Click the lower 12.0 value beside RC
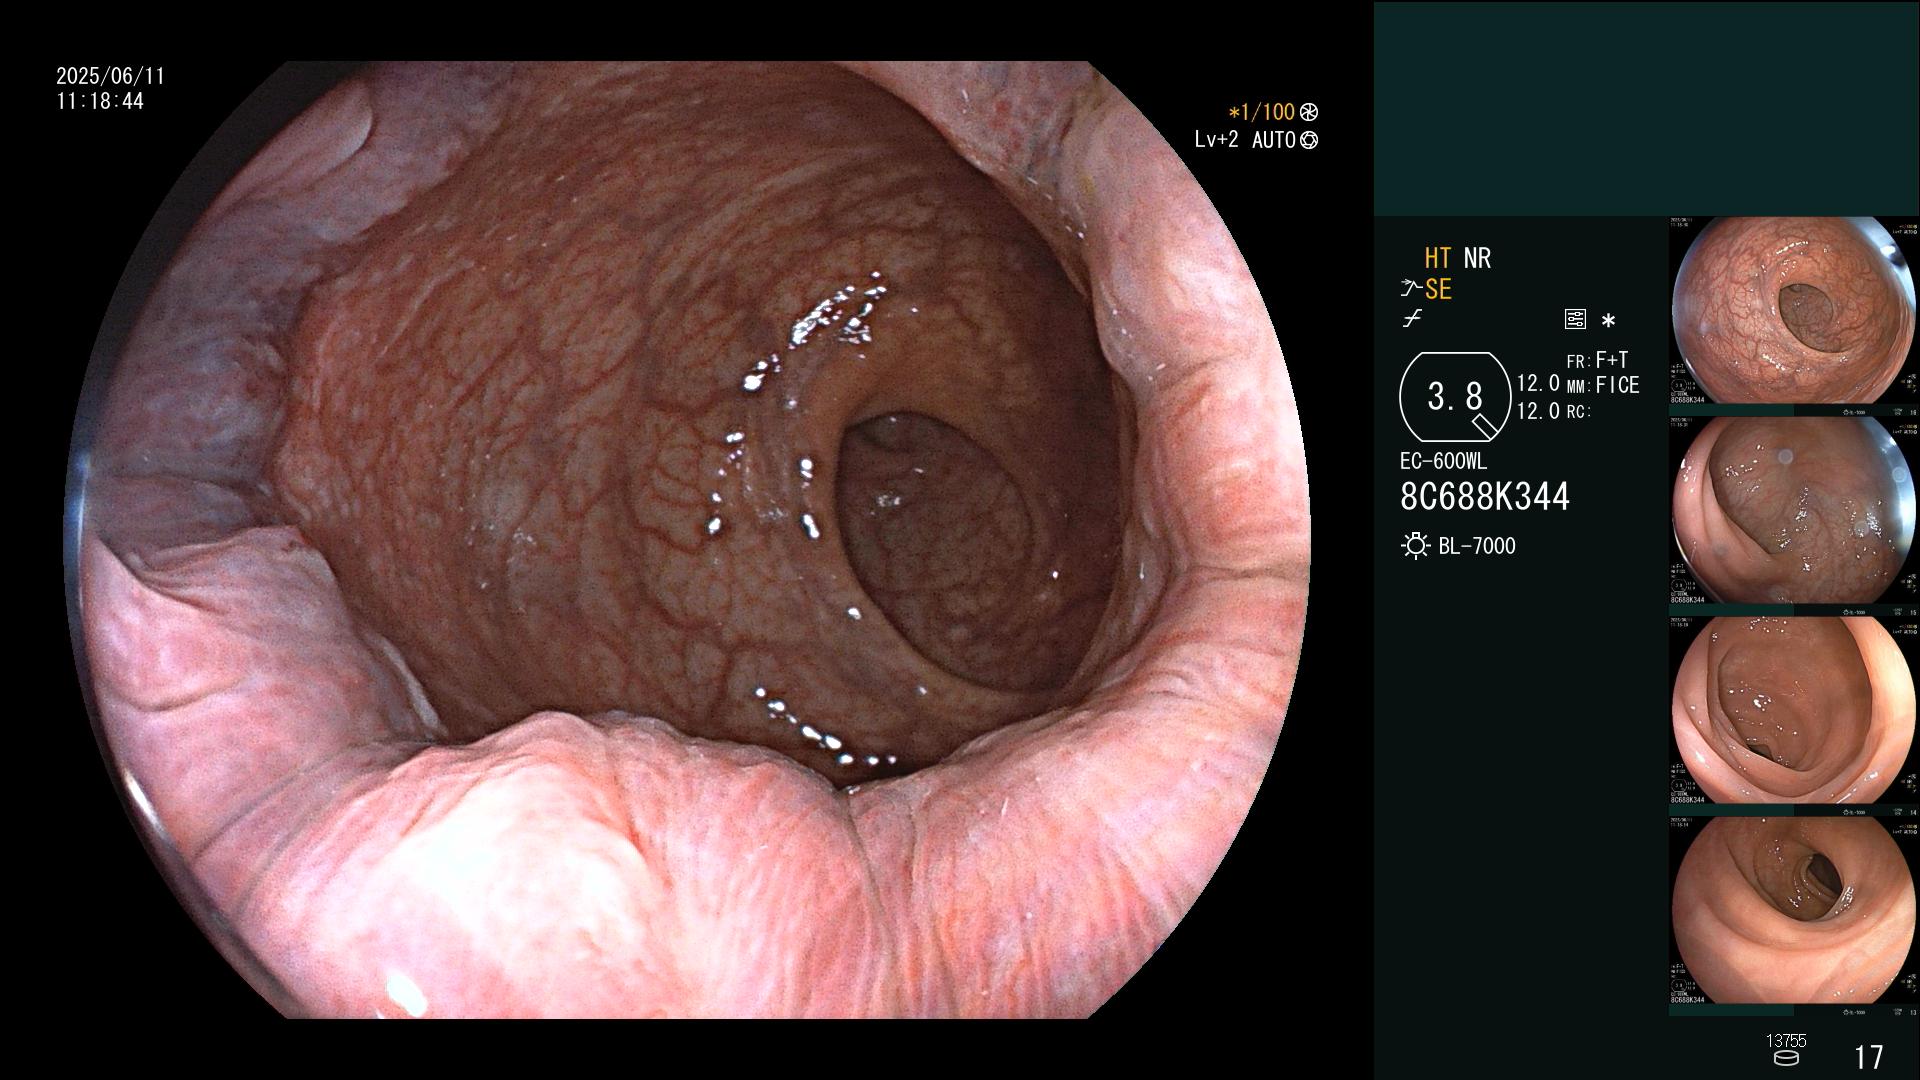This screenshot has height=1080, width=1920. [1538, 412]
